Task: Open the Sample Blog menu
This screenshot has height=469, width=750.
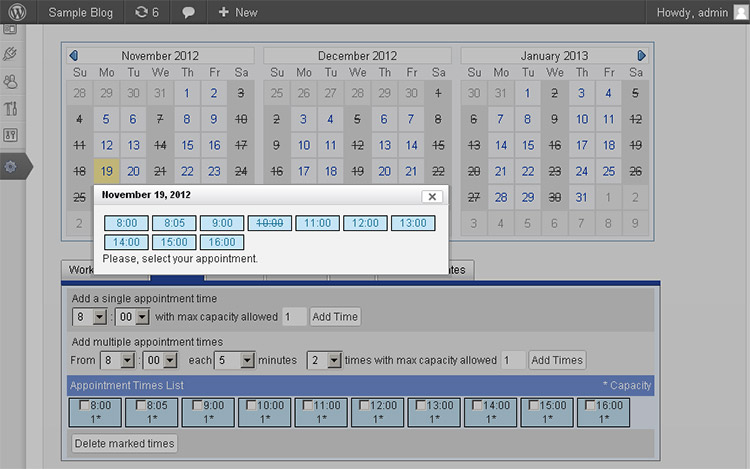Action: [x=80, y=12]
